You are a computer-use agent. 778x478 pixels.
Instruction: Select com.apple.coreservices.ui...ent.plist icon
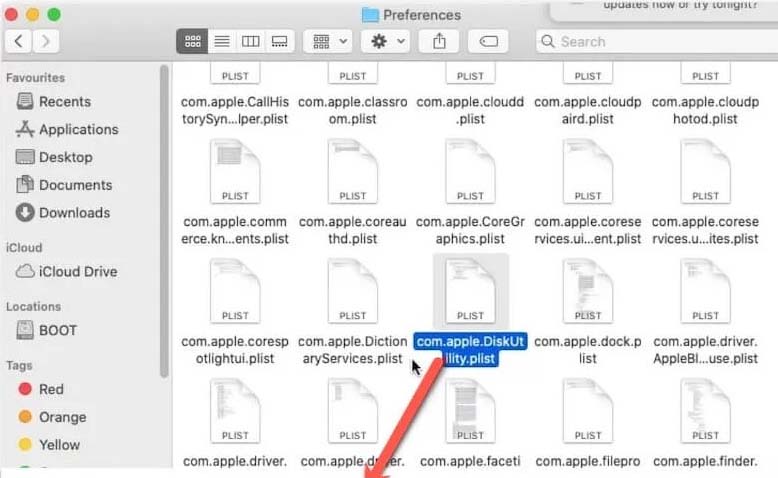[587, 171]
